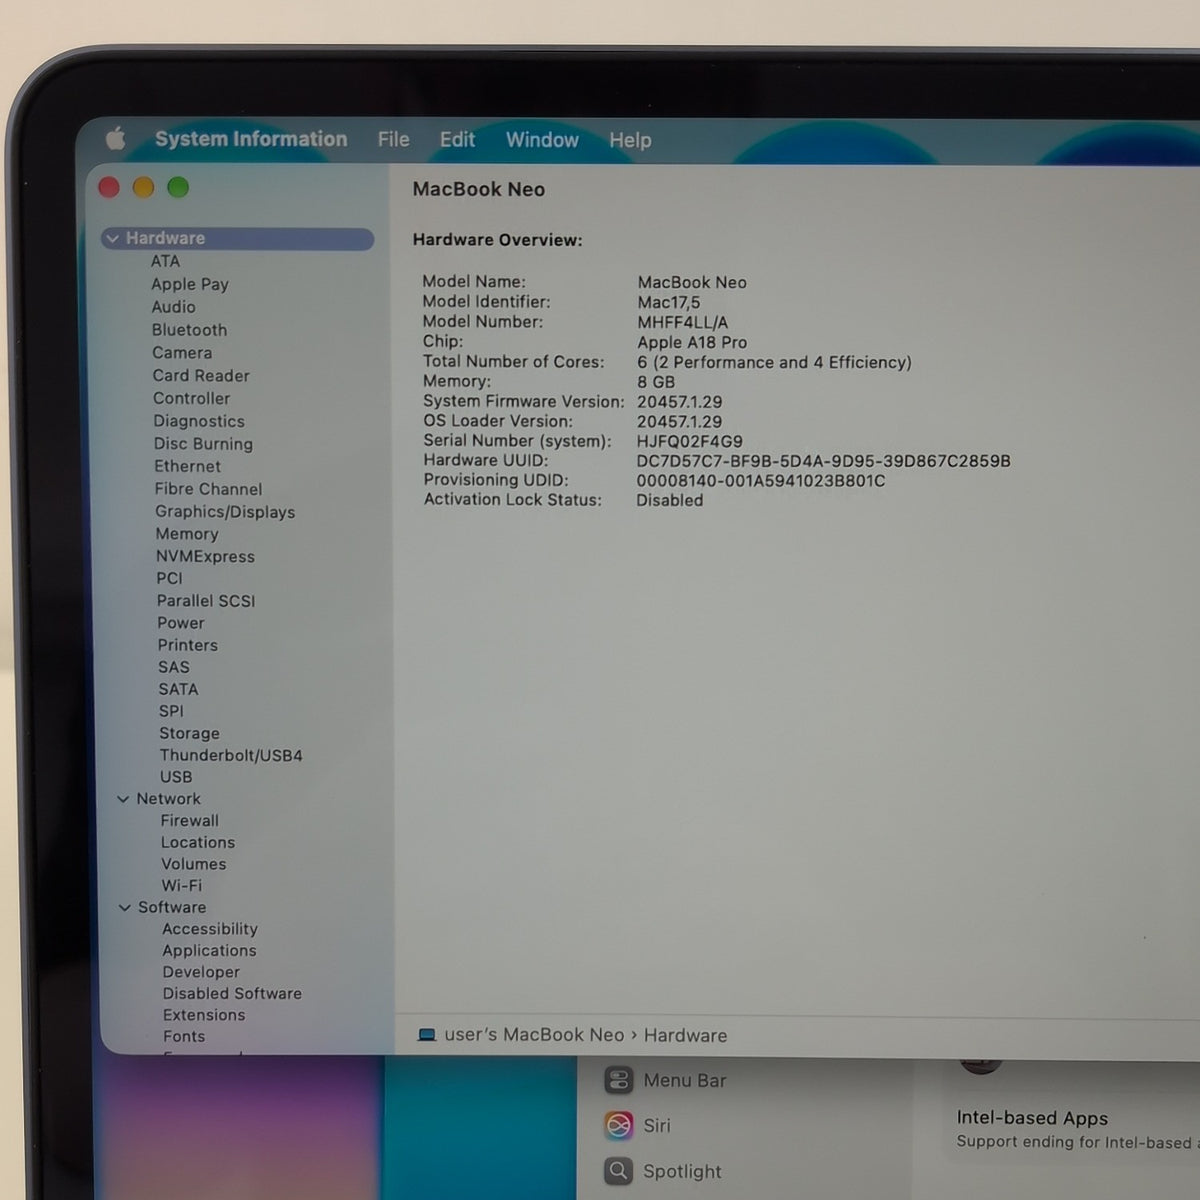Viewport: 1200px width, 1200px height.
Task: Collapse the Network section
Action: [x=123, y=799]
